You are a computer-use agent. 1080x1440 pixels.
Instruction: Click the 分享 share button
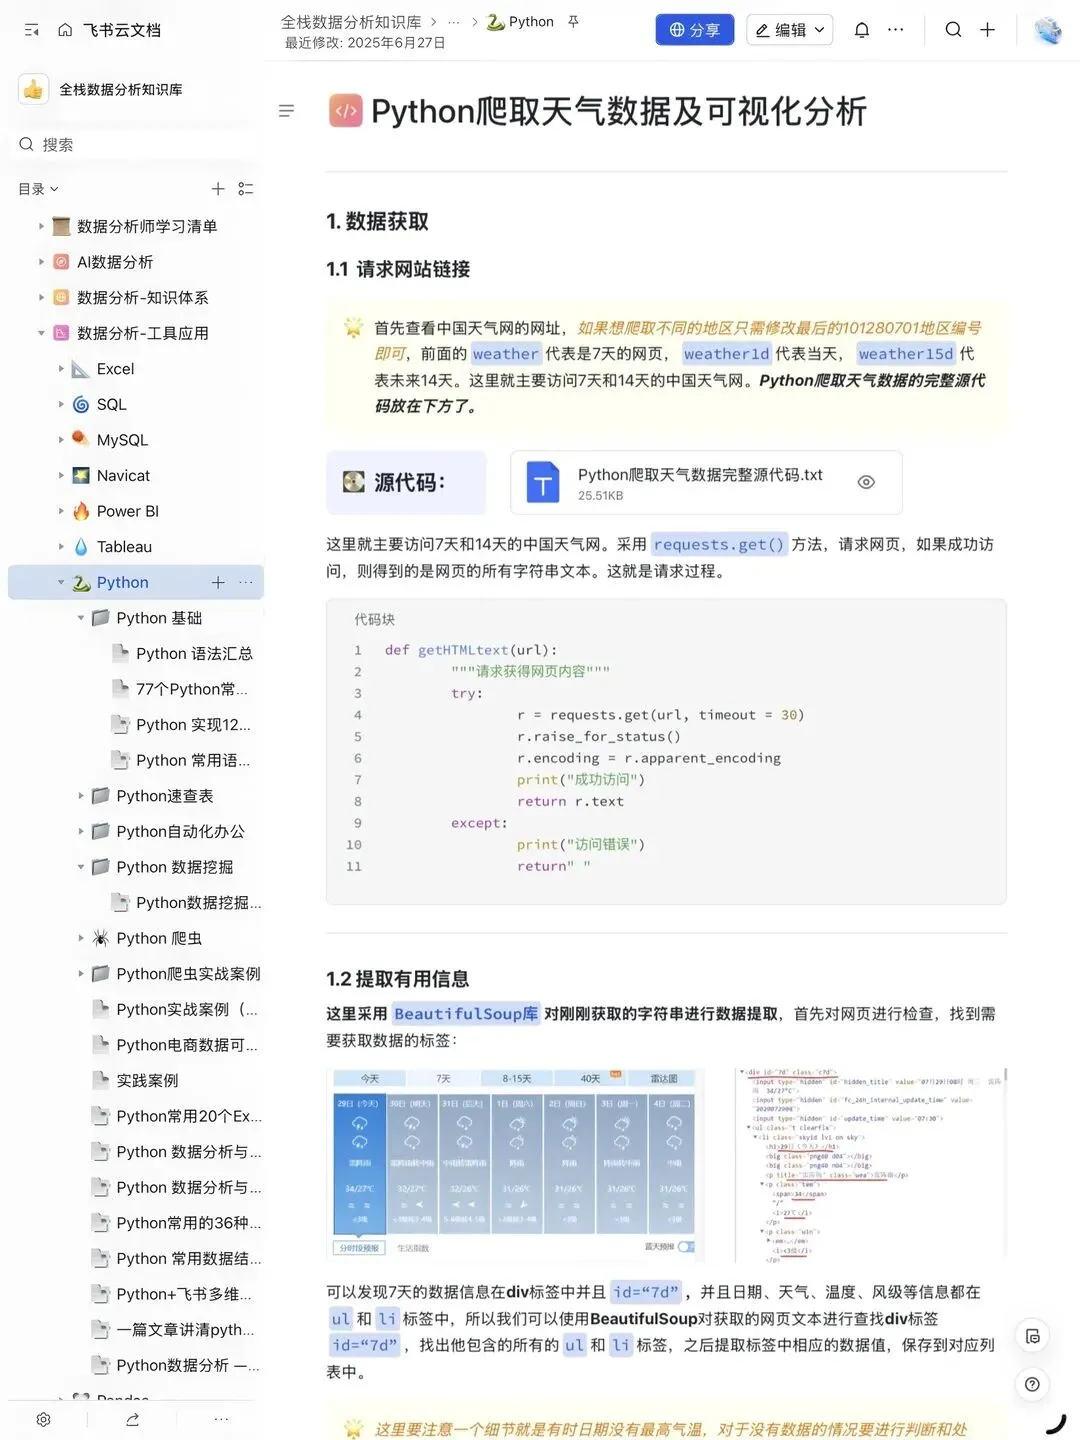tap(695, 30)
